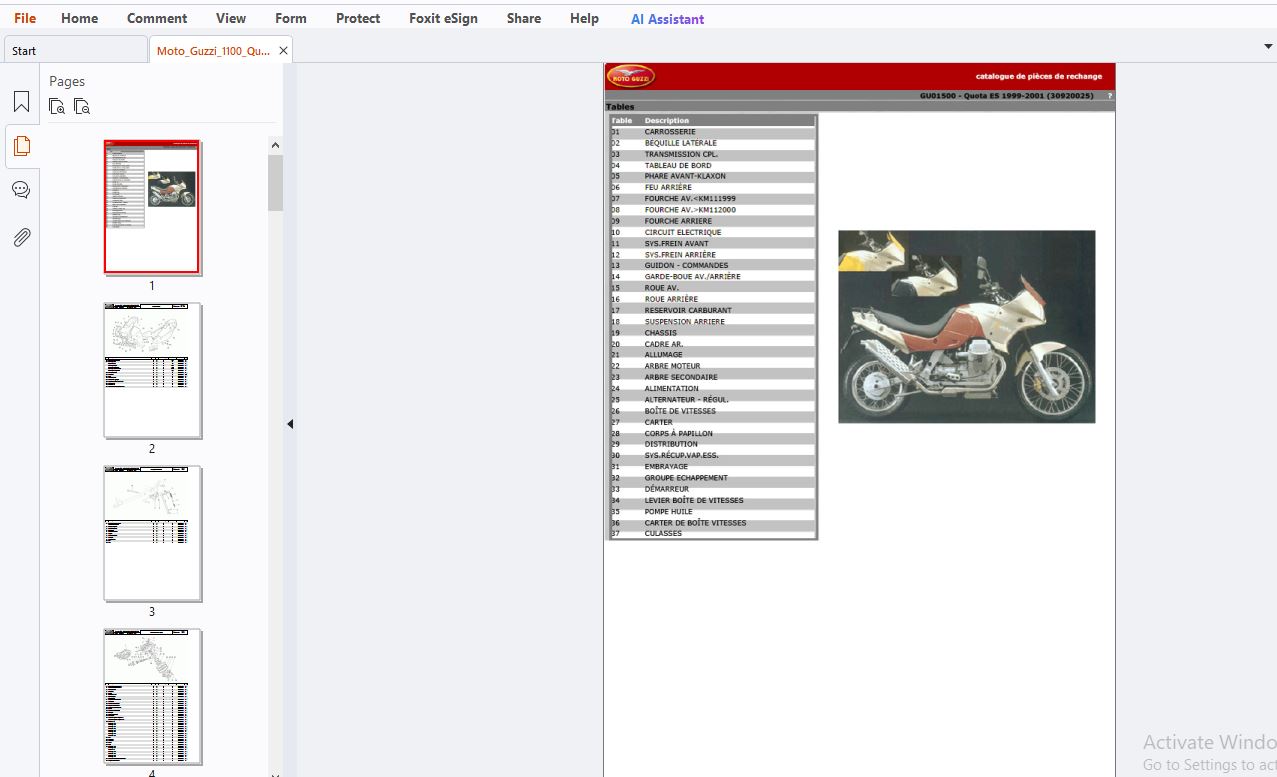The image size is (1277, 777).
Task: Click the Pages panel scrollbar thumb
Action: tap(276, 182)
